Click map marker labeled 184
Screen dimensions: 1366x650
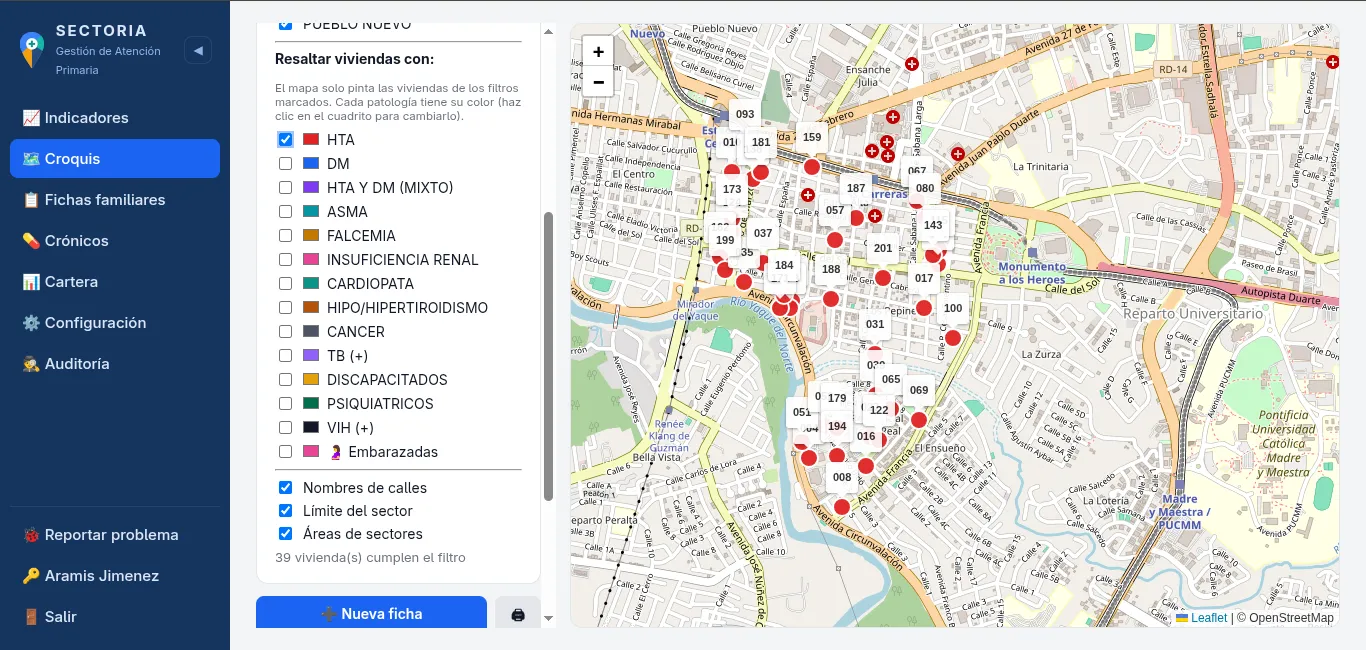(784, 266)
